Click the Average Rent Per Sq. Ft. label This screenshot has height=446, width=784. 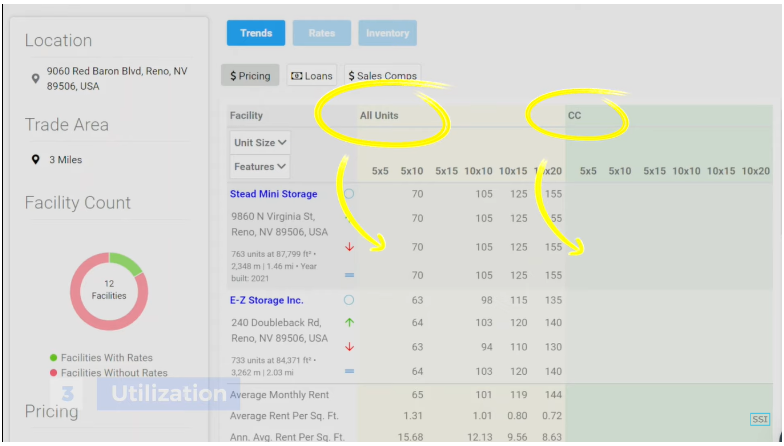point(284,416)
